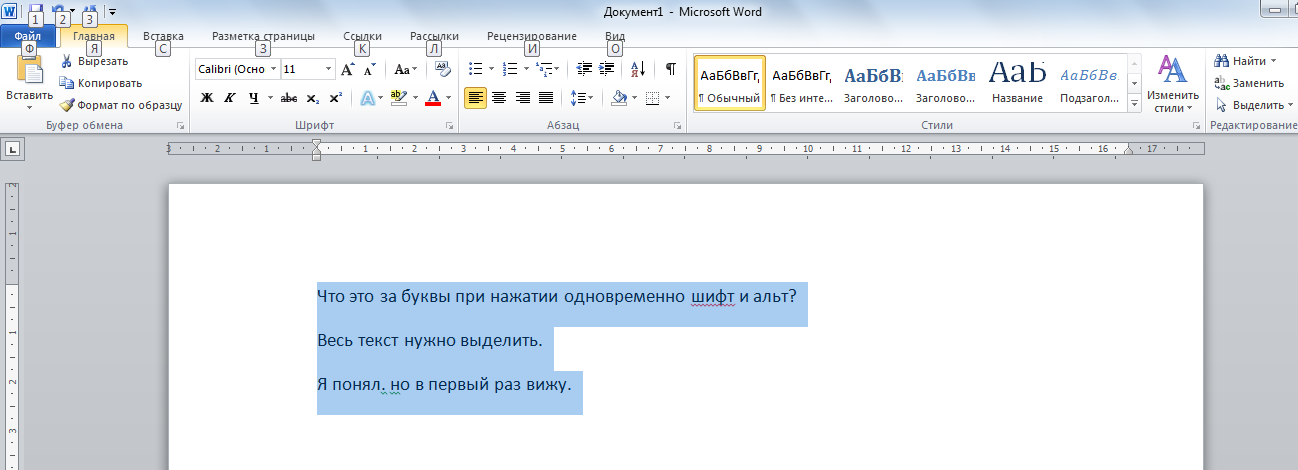Screen dimensions: 1298x470
Task: Open the Clipboard (Буфер обмена) pane launcher
Action: click(x=181, y=126)
